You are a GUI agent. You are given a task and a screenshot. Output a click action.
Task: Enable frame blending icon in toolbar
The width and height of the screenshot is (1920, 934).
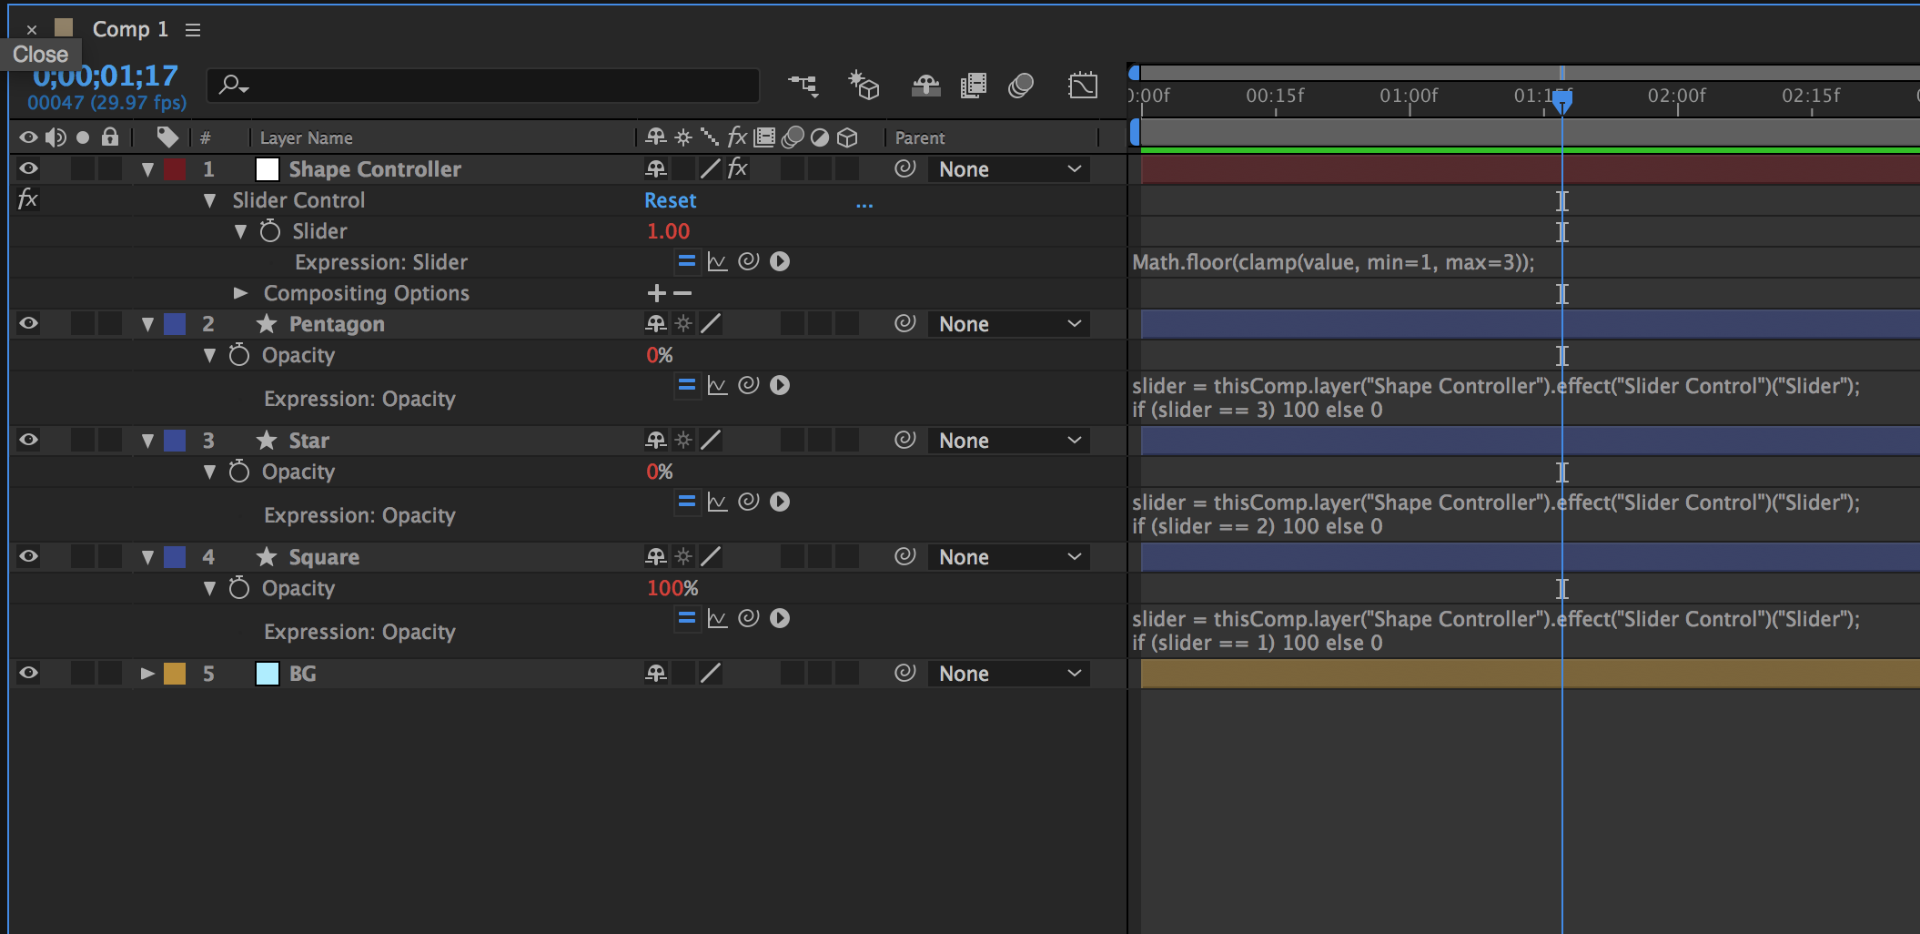coord(973,86)
